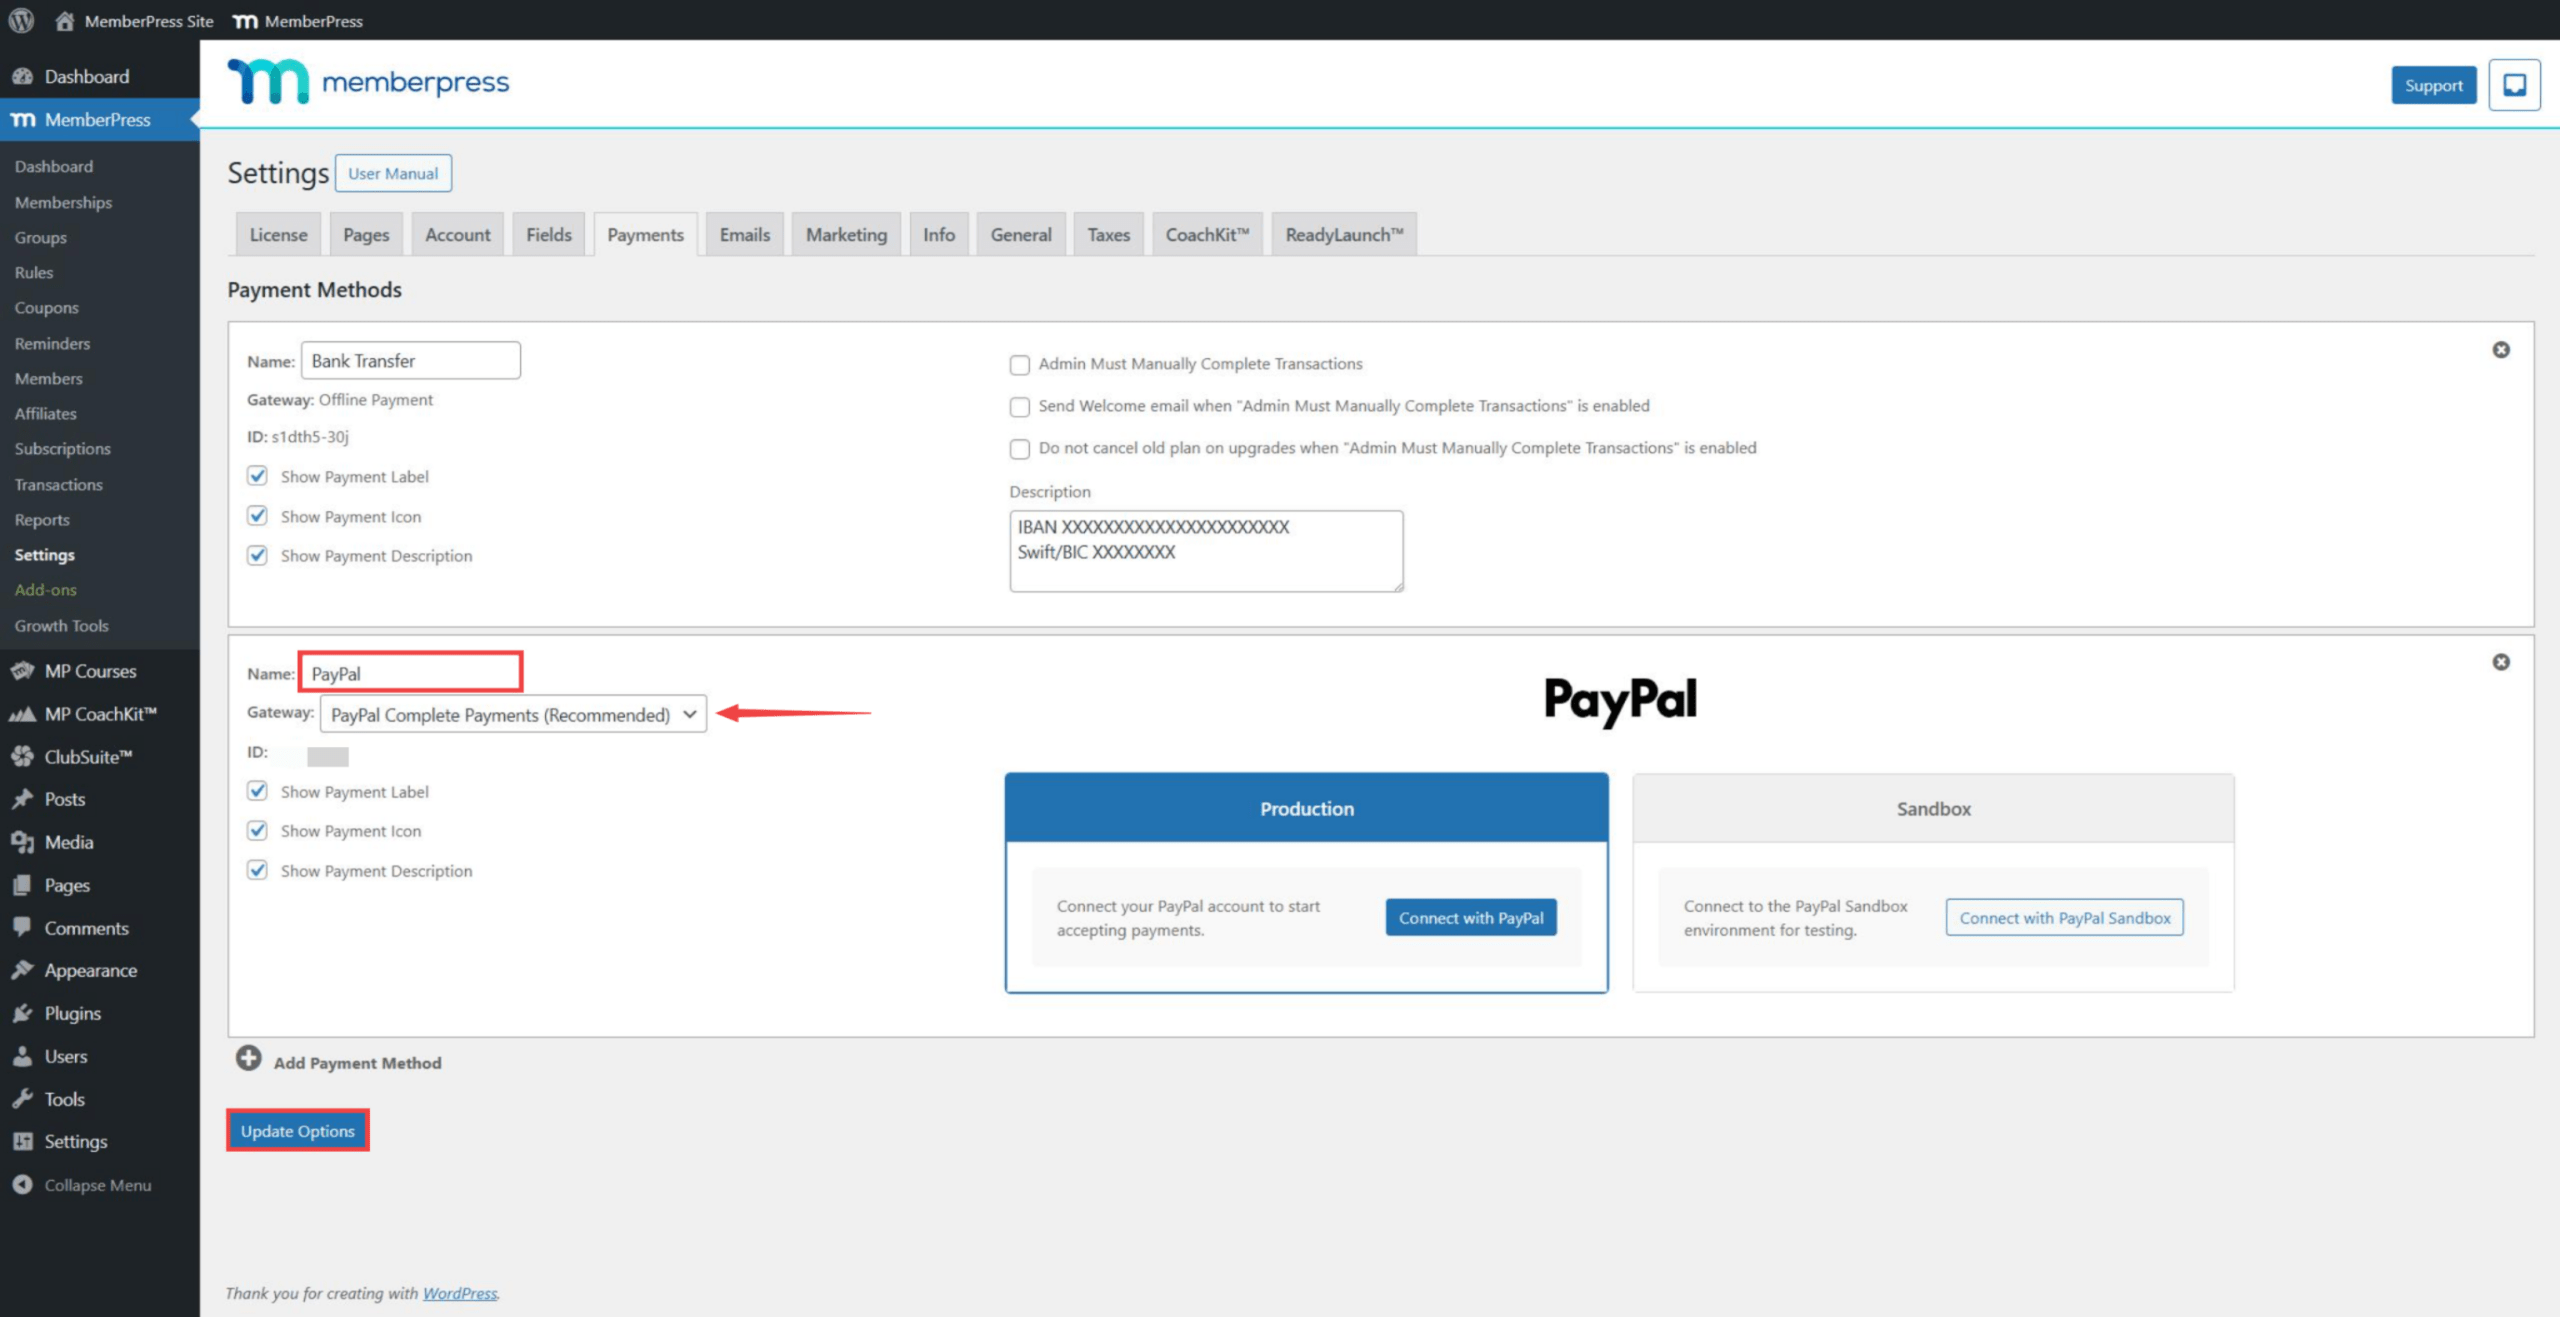Connect with PayPal in Production

[1471, 917]
